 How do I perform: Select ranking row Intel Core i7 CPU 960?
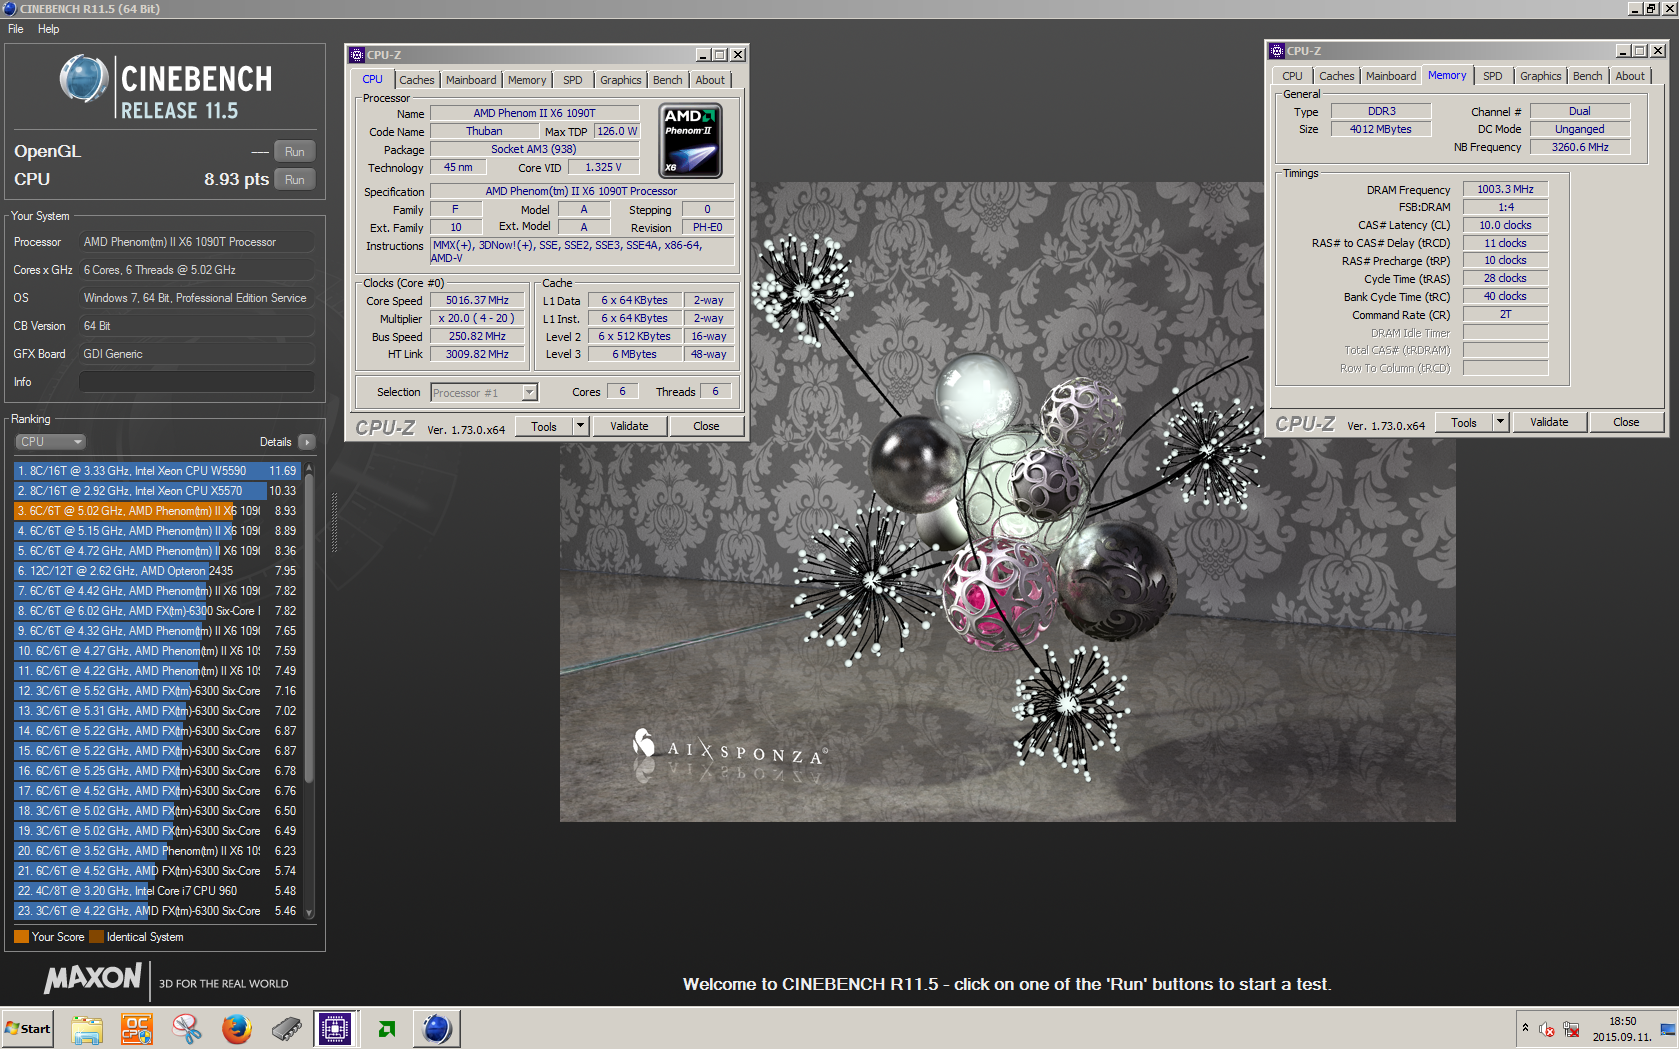pos(158,891)
